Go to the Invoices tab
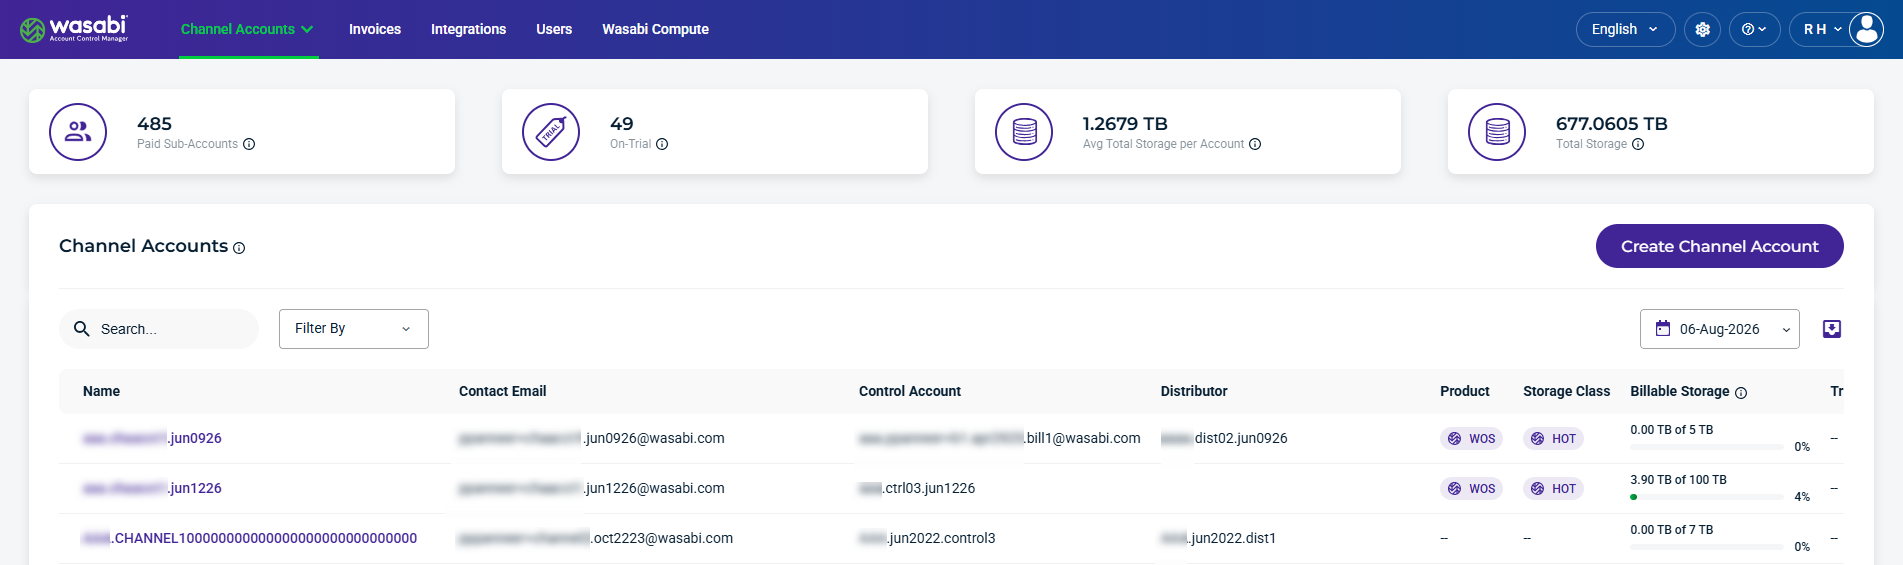The width and height of the screenshot is (1903, 565). click(375, 29)
